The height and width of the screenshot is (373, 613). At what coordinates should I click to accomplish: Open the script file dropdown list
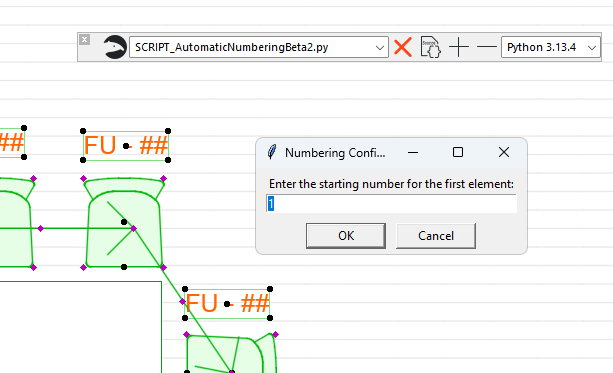pos(379,48)
